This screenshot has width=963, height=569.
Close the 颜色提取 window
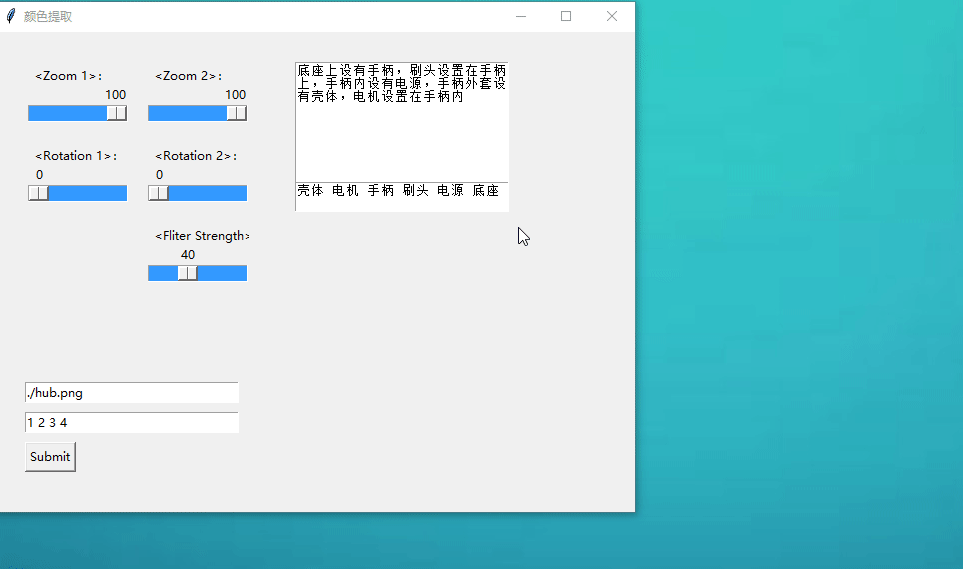pos(612,16)
